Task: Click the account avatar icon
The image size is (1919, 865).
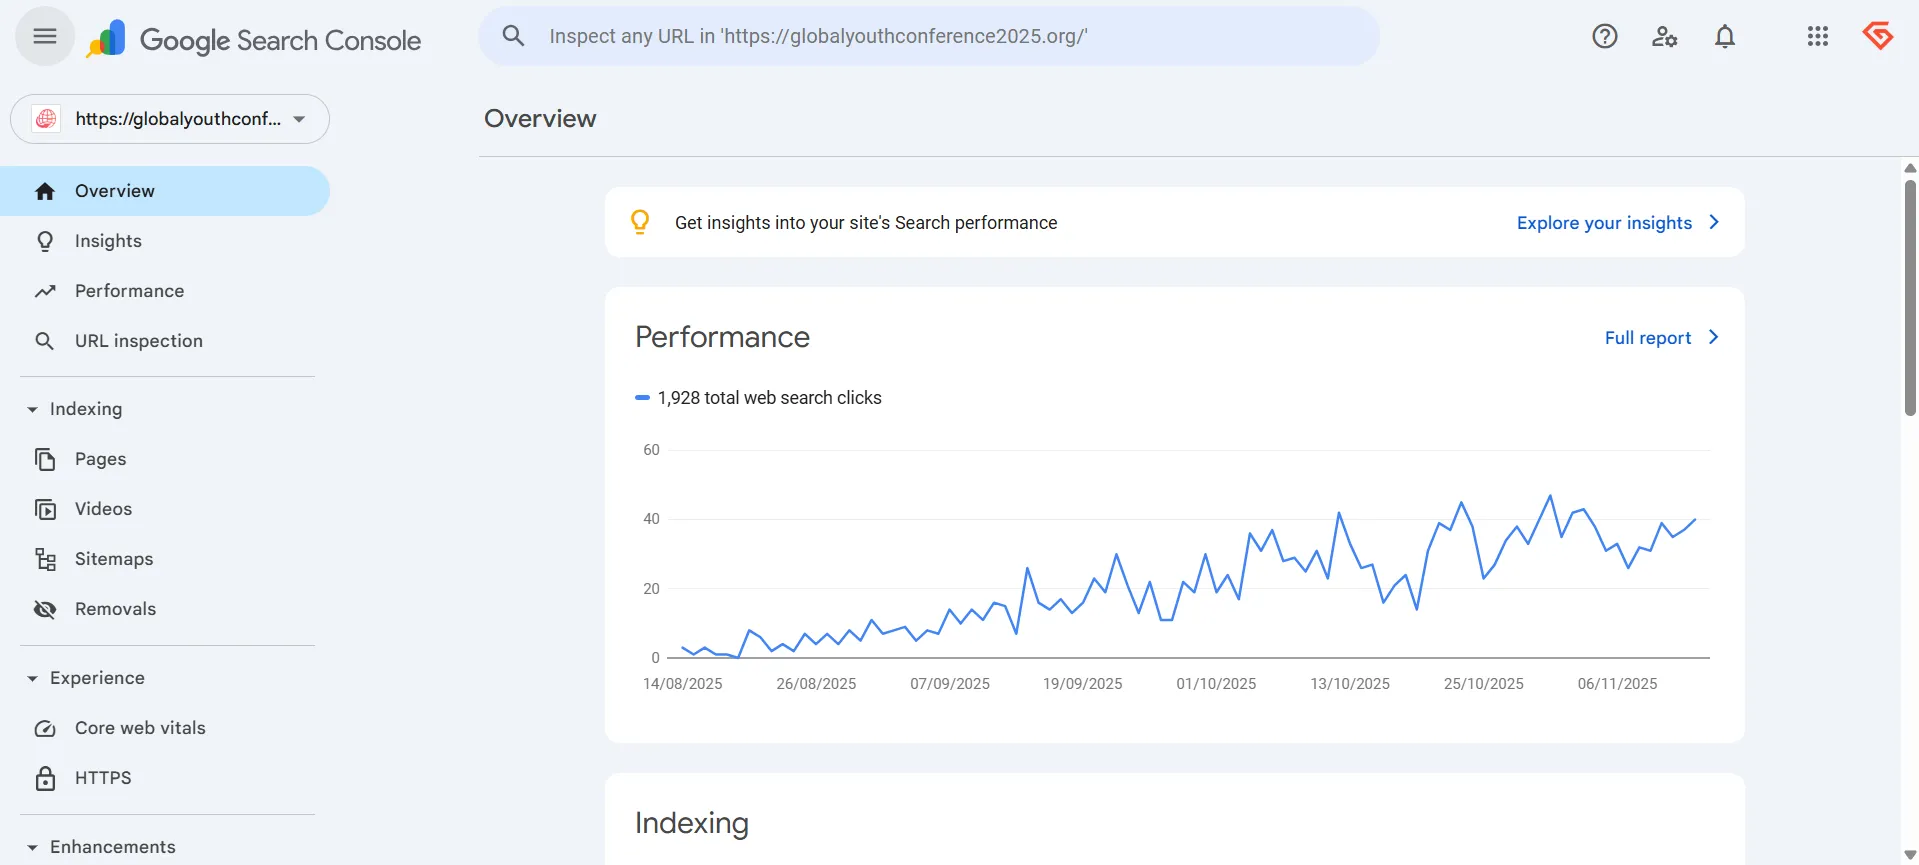Action: 1877,37
